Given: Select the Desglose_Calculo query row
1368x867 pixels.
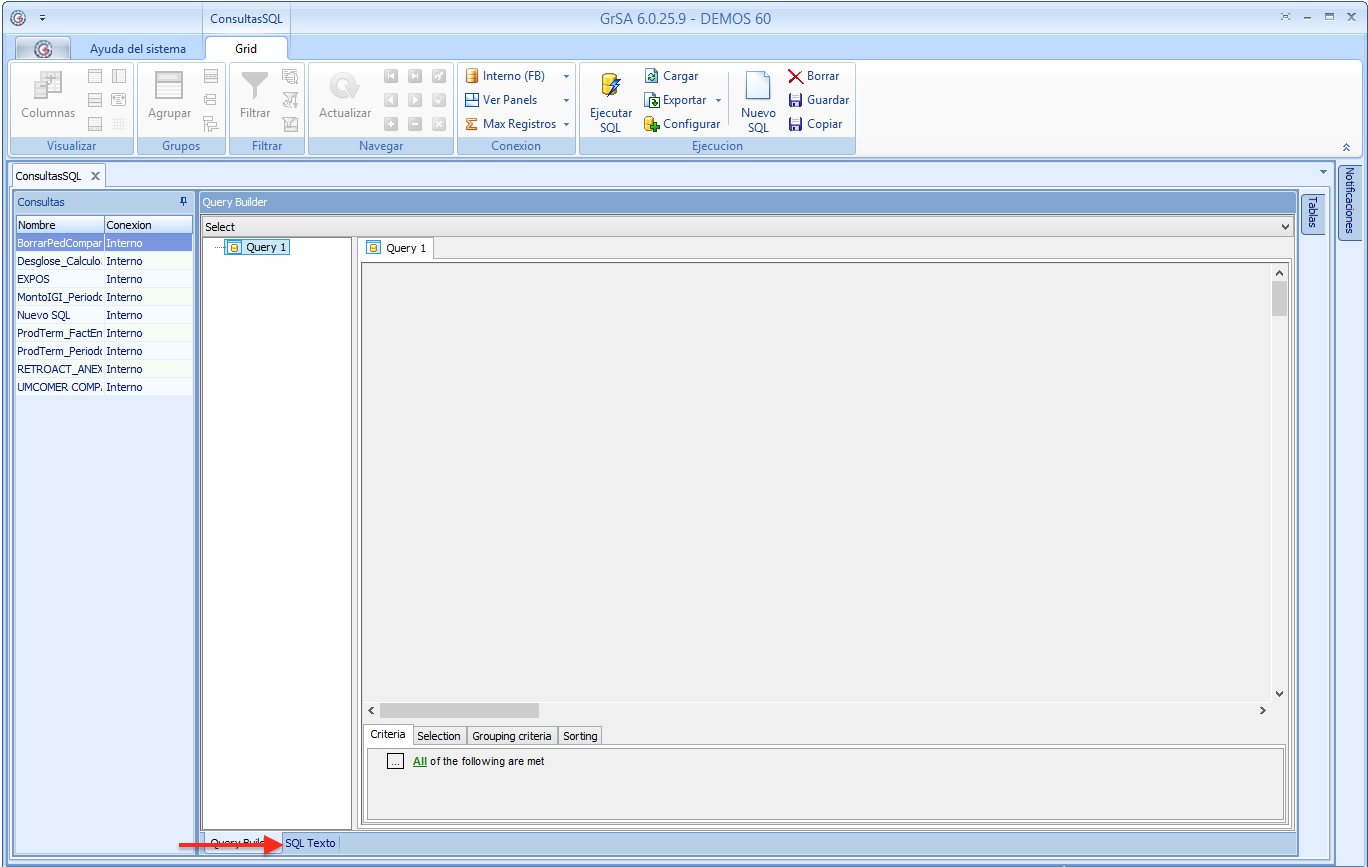Looking at the screenshot, I should point(104,261).
